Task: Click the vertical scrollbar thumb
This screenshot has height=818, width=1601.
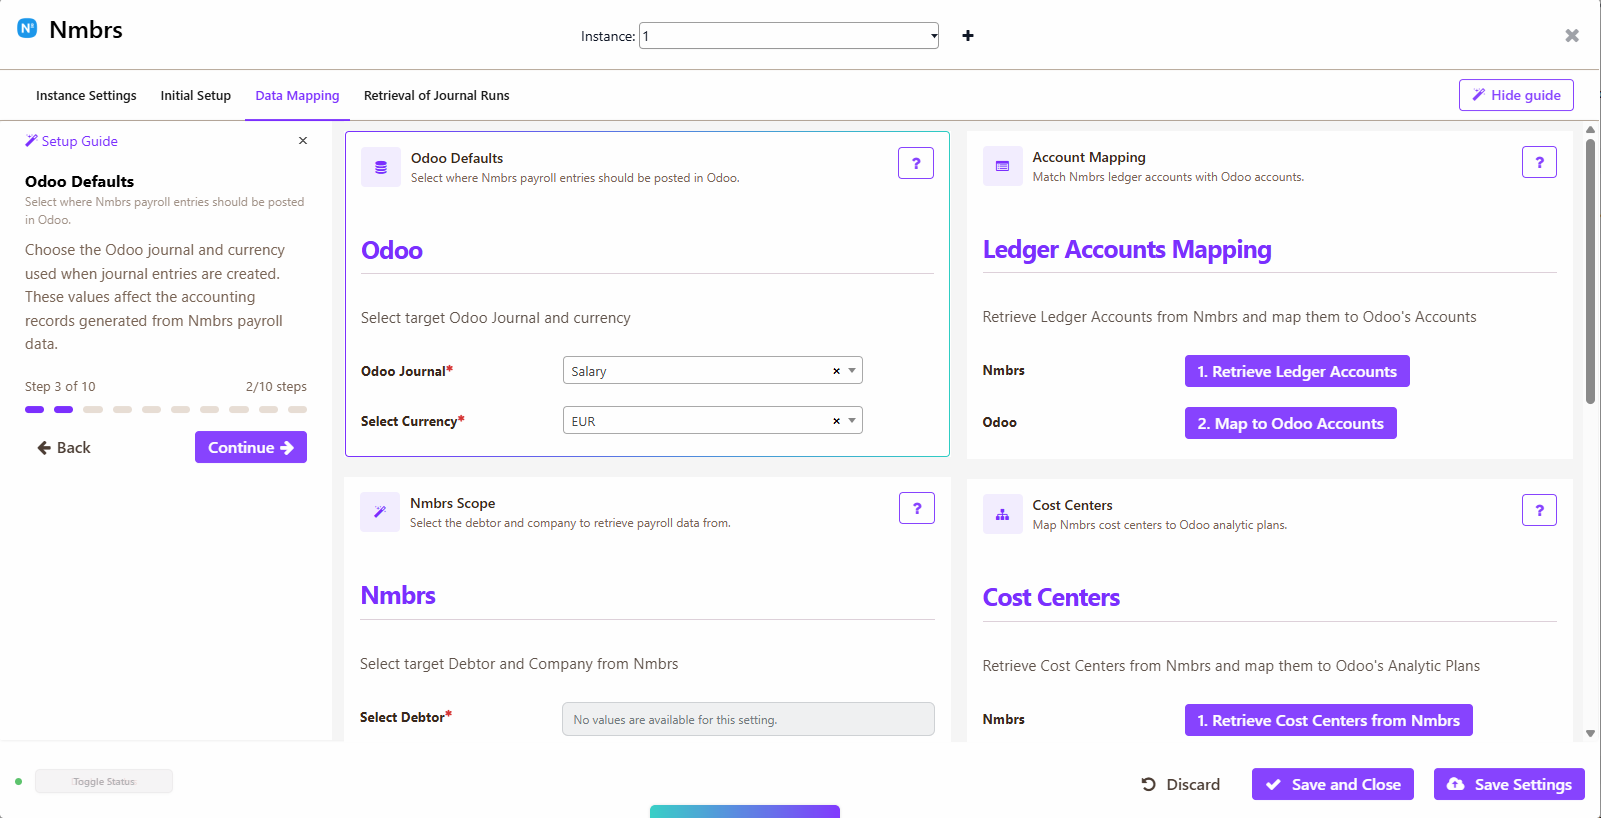Action: pos(1590,270)
